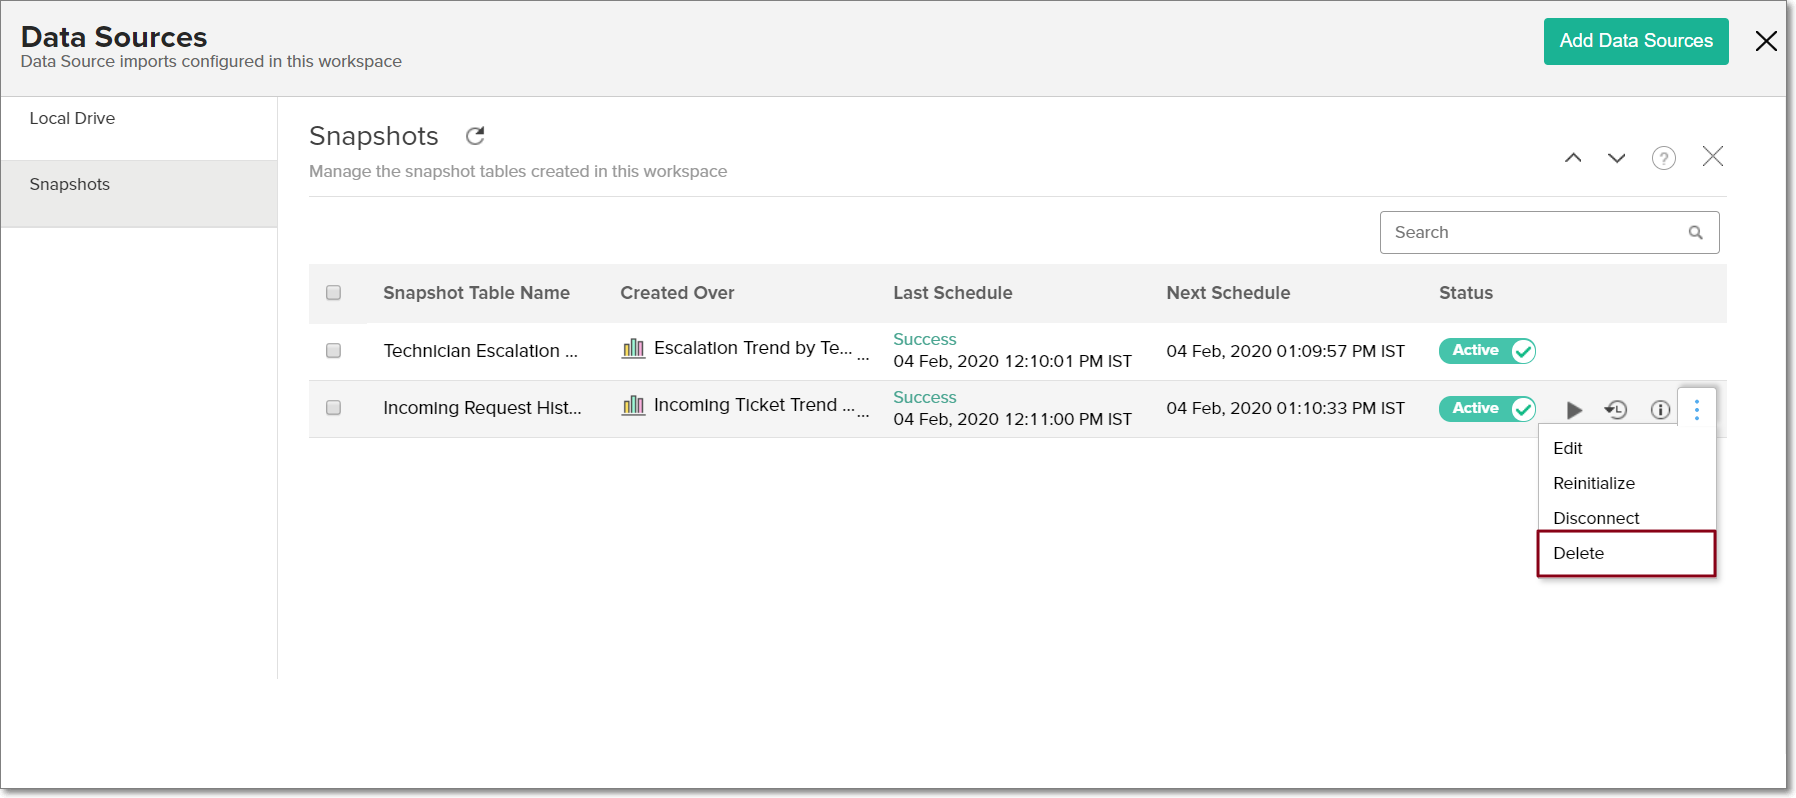
Task: Click the Escalation Trend chart icon
Action: click(x=633, y=348)
